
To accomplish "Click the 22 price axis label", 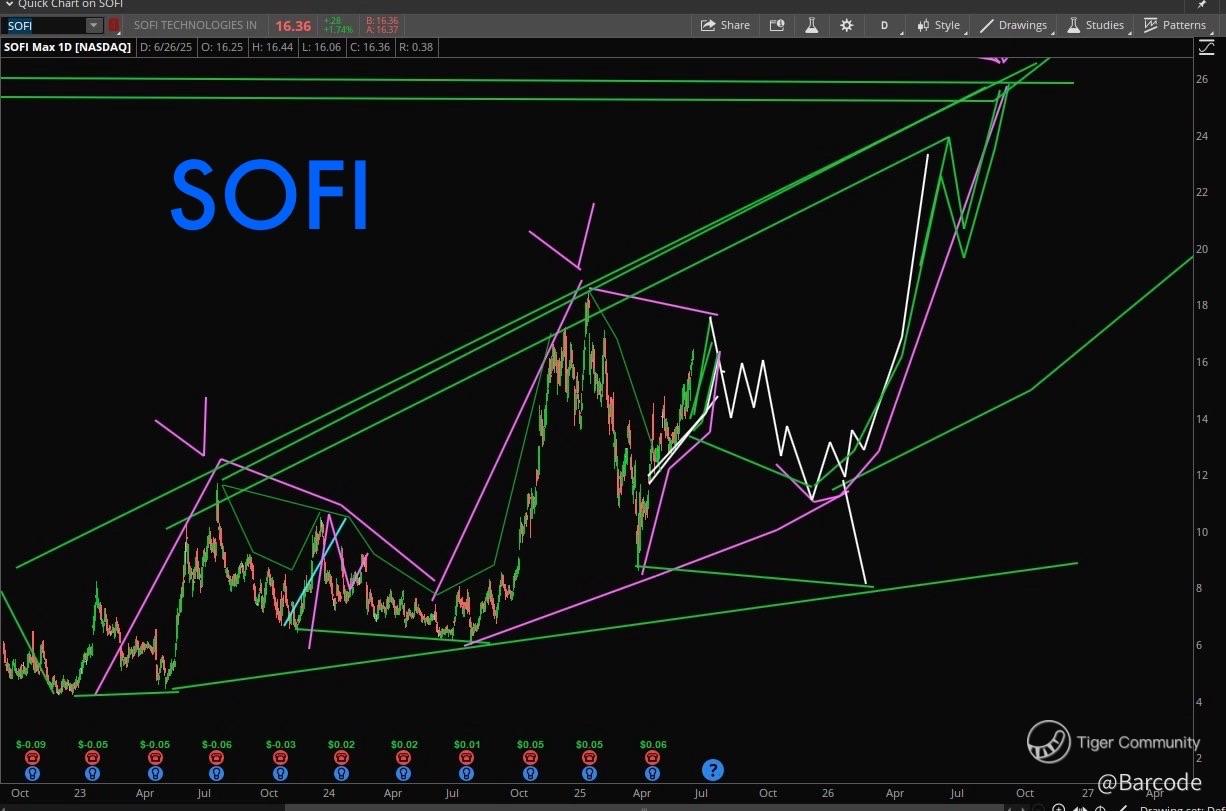I will (1204, 193).
